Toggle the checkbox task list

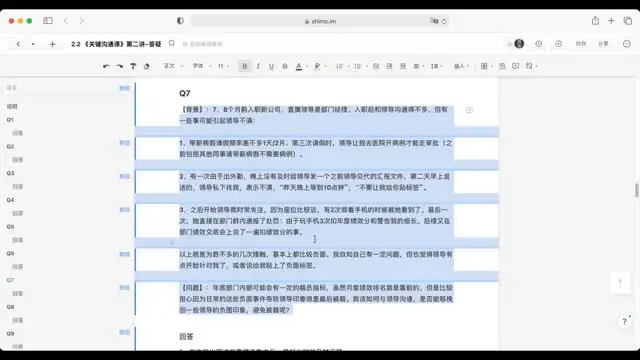click(376, 66)
